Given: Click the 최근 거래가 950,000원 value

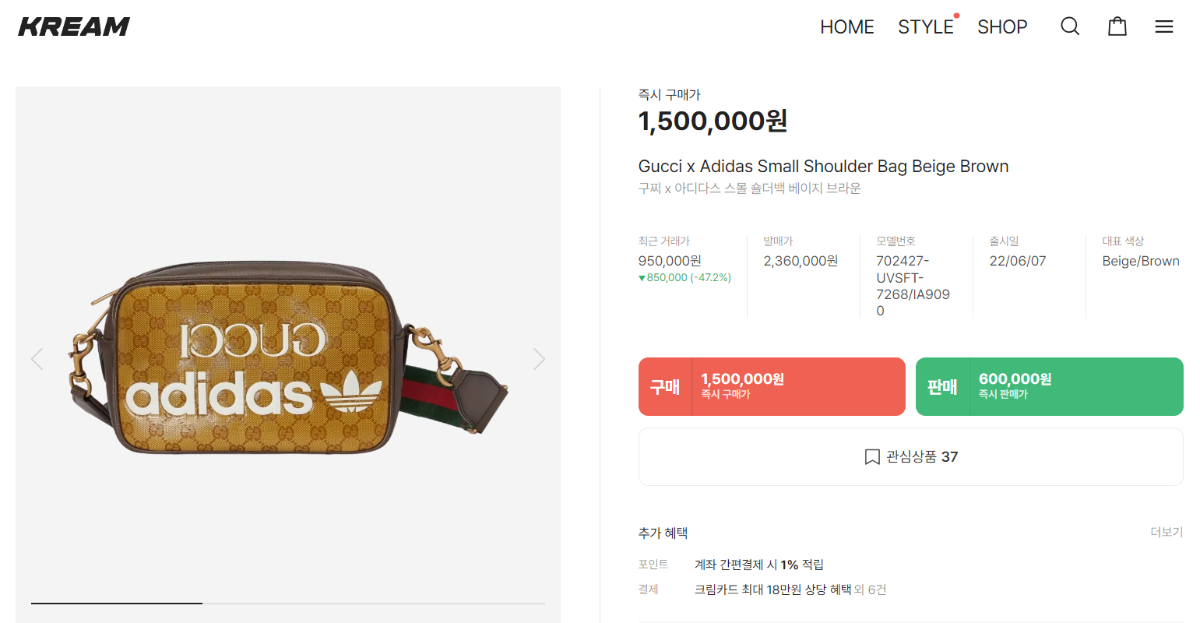Looking at the screenshot, I should [x=670, y=261].
